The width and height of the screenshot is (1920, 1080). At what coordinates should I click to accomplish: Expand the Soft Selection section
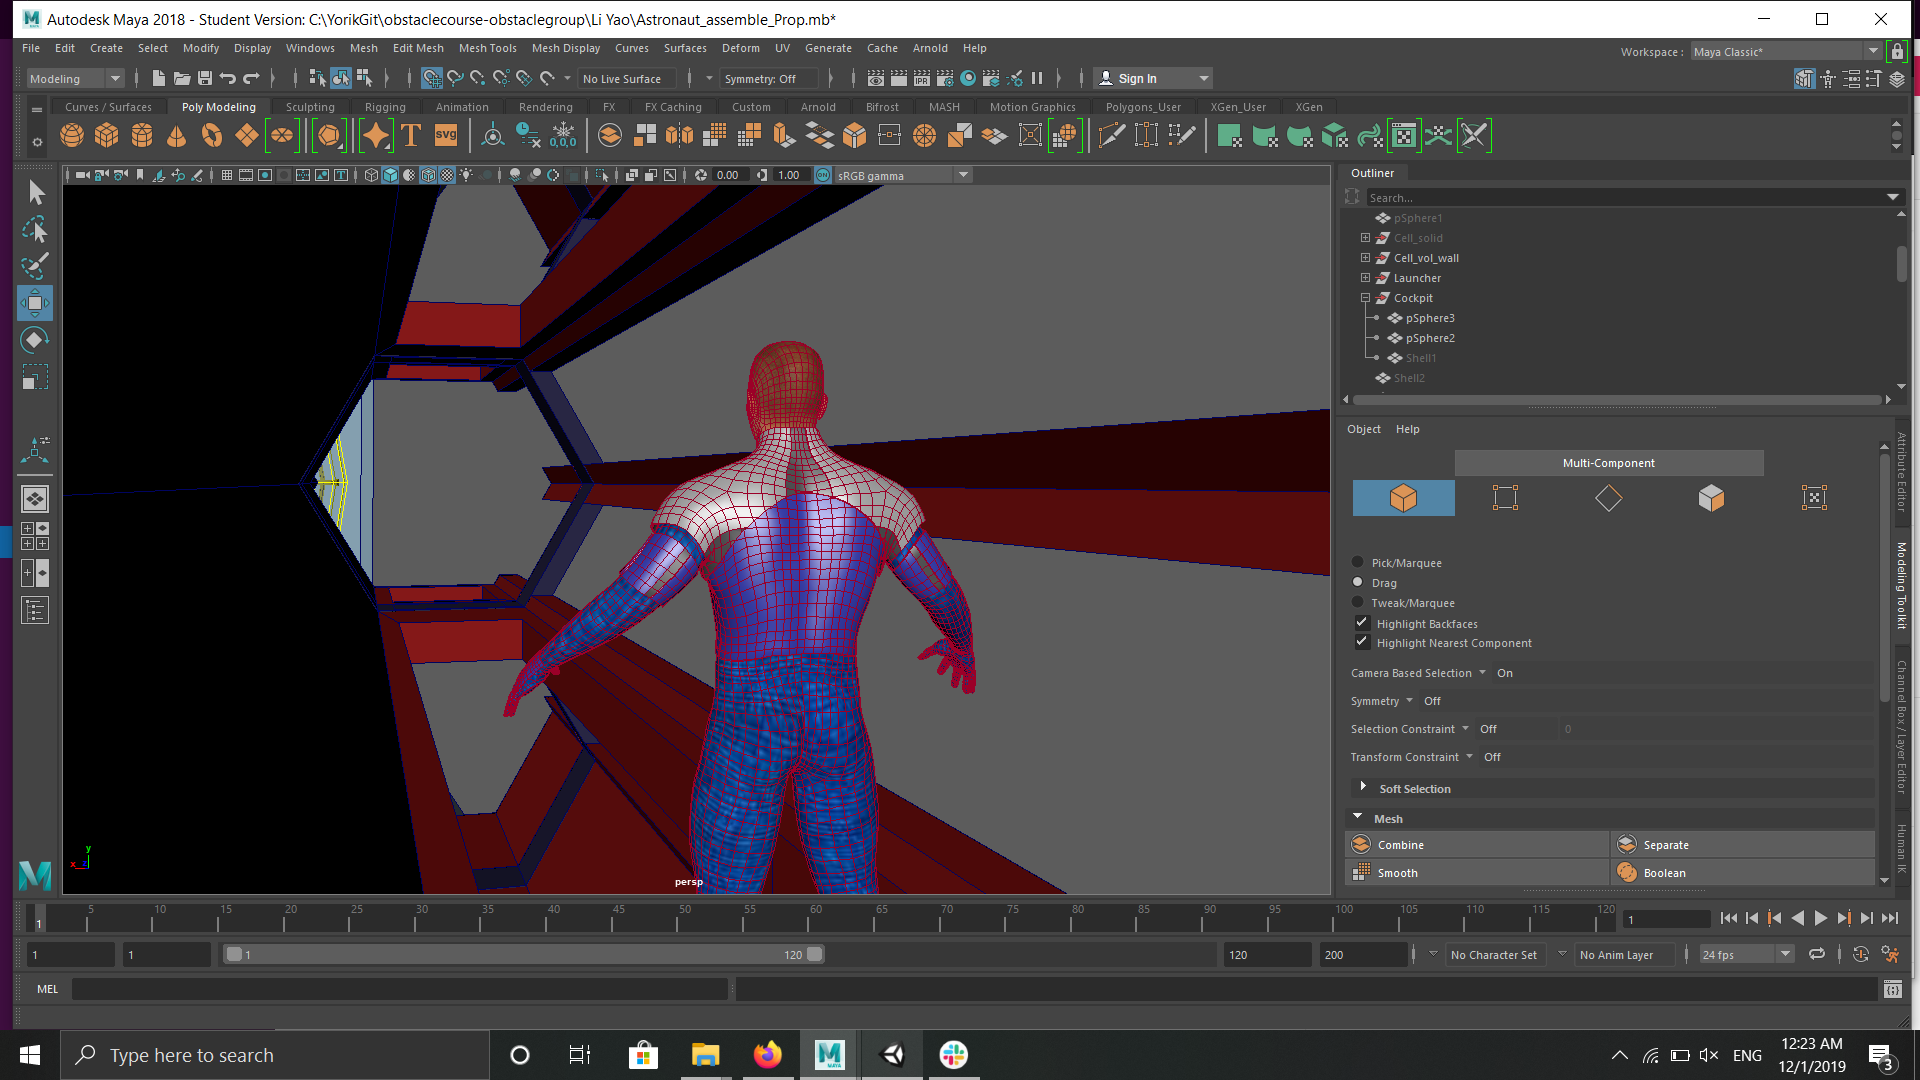pos(1362,788)
